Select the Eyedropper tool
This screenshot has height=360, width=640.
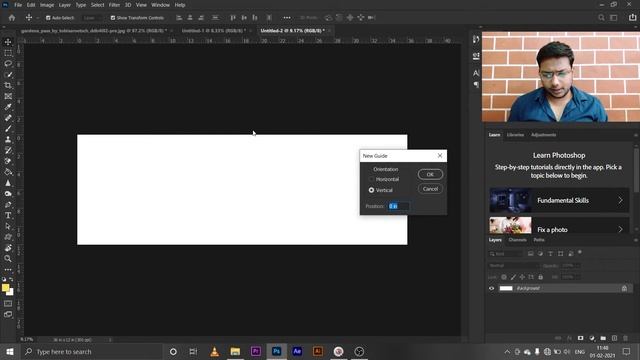click(8, 107)
